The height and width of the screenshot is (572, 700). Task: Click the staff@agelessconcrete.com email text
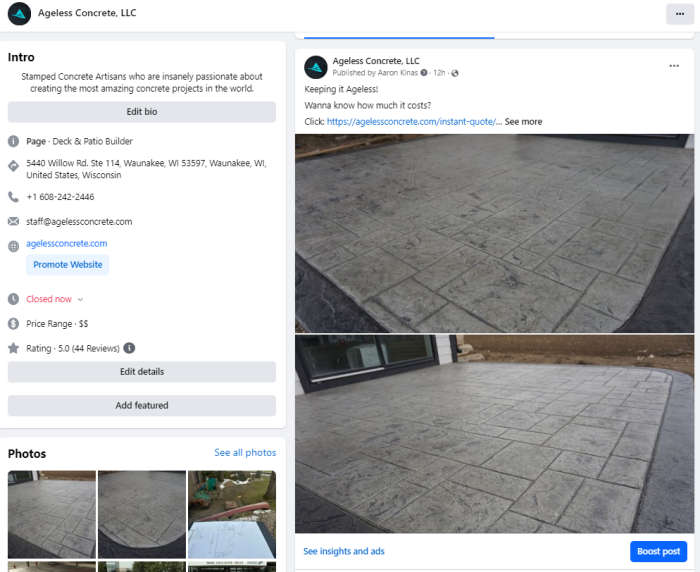click(79, 221)
